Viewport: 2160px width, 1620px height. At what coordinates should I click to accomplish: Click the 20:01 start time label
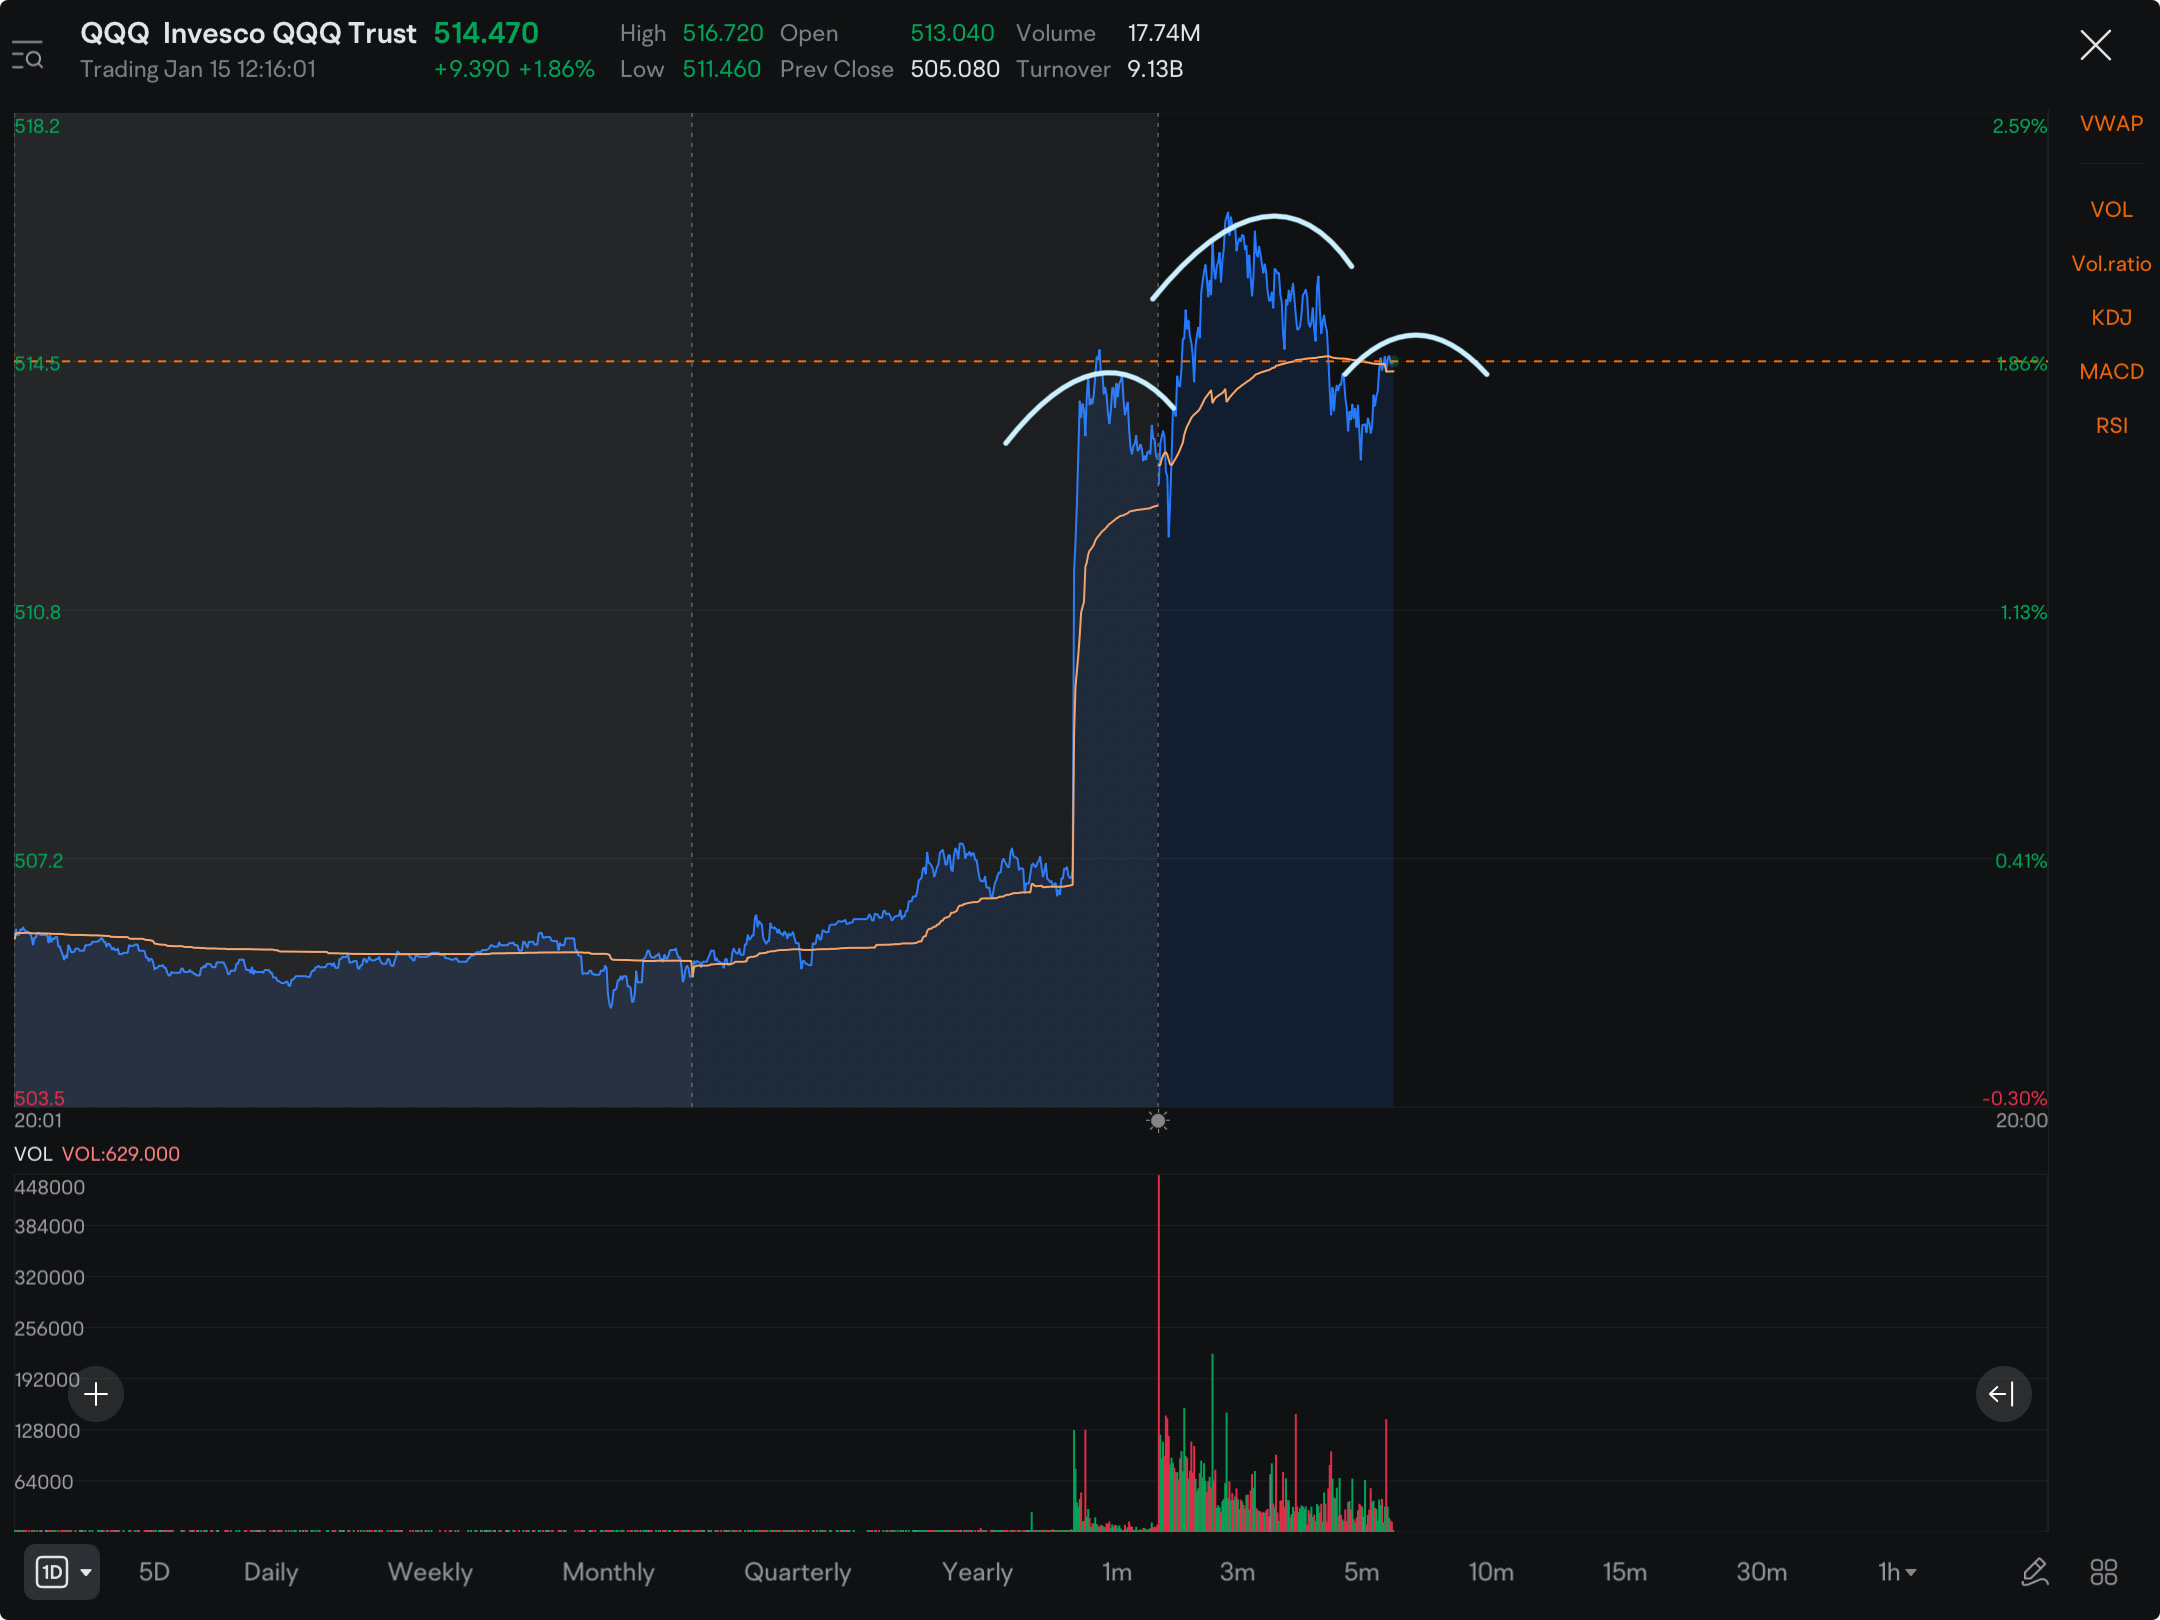(x=38, y=1121)
